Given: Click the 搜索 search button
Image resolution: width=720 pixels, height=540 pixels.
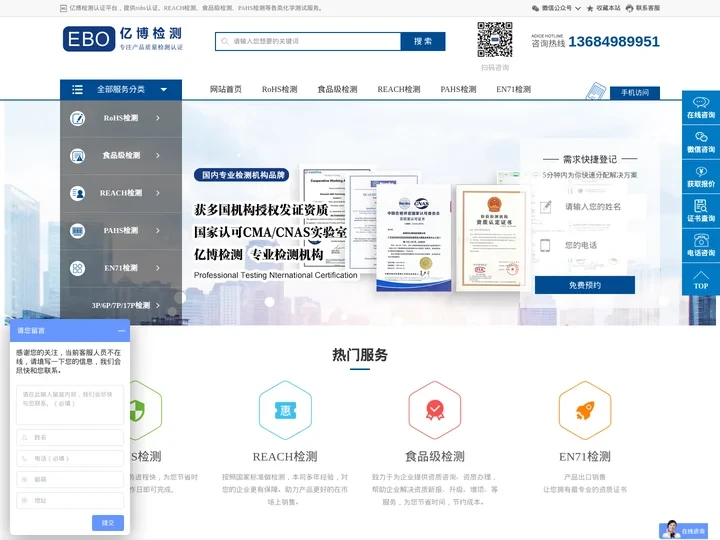Looking at the screenshot, I should click(423, 41).
